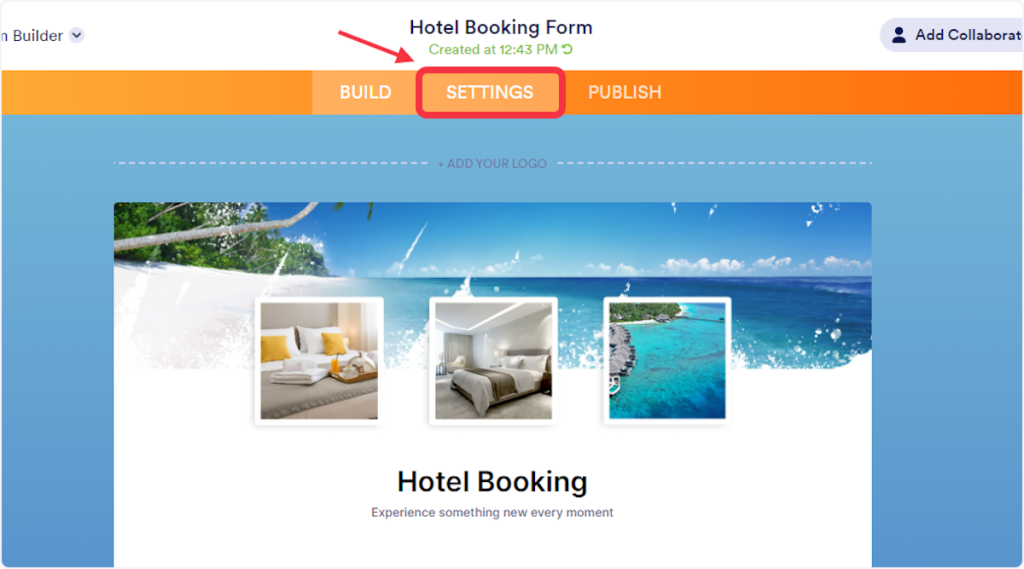Select the turquoise island resort thumbnail
This screenshot has width=1024, height=569.
667,361
